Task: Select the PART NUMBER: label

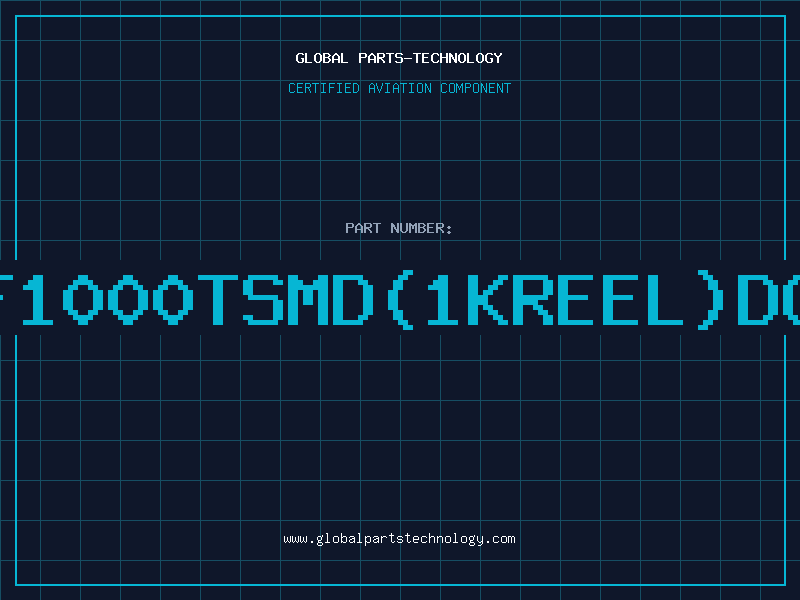Action: (x=399, y=228)
